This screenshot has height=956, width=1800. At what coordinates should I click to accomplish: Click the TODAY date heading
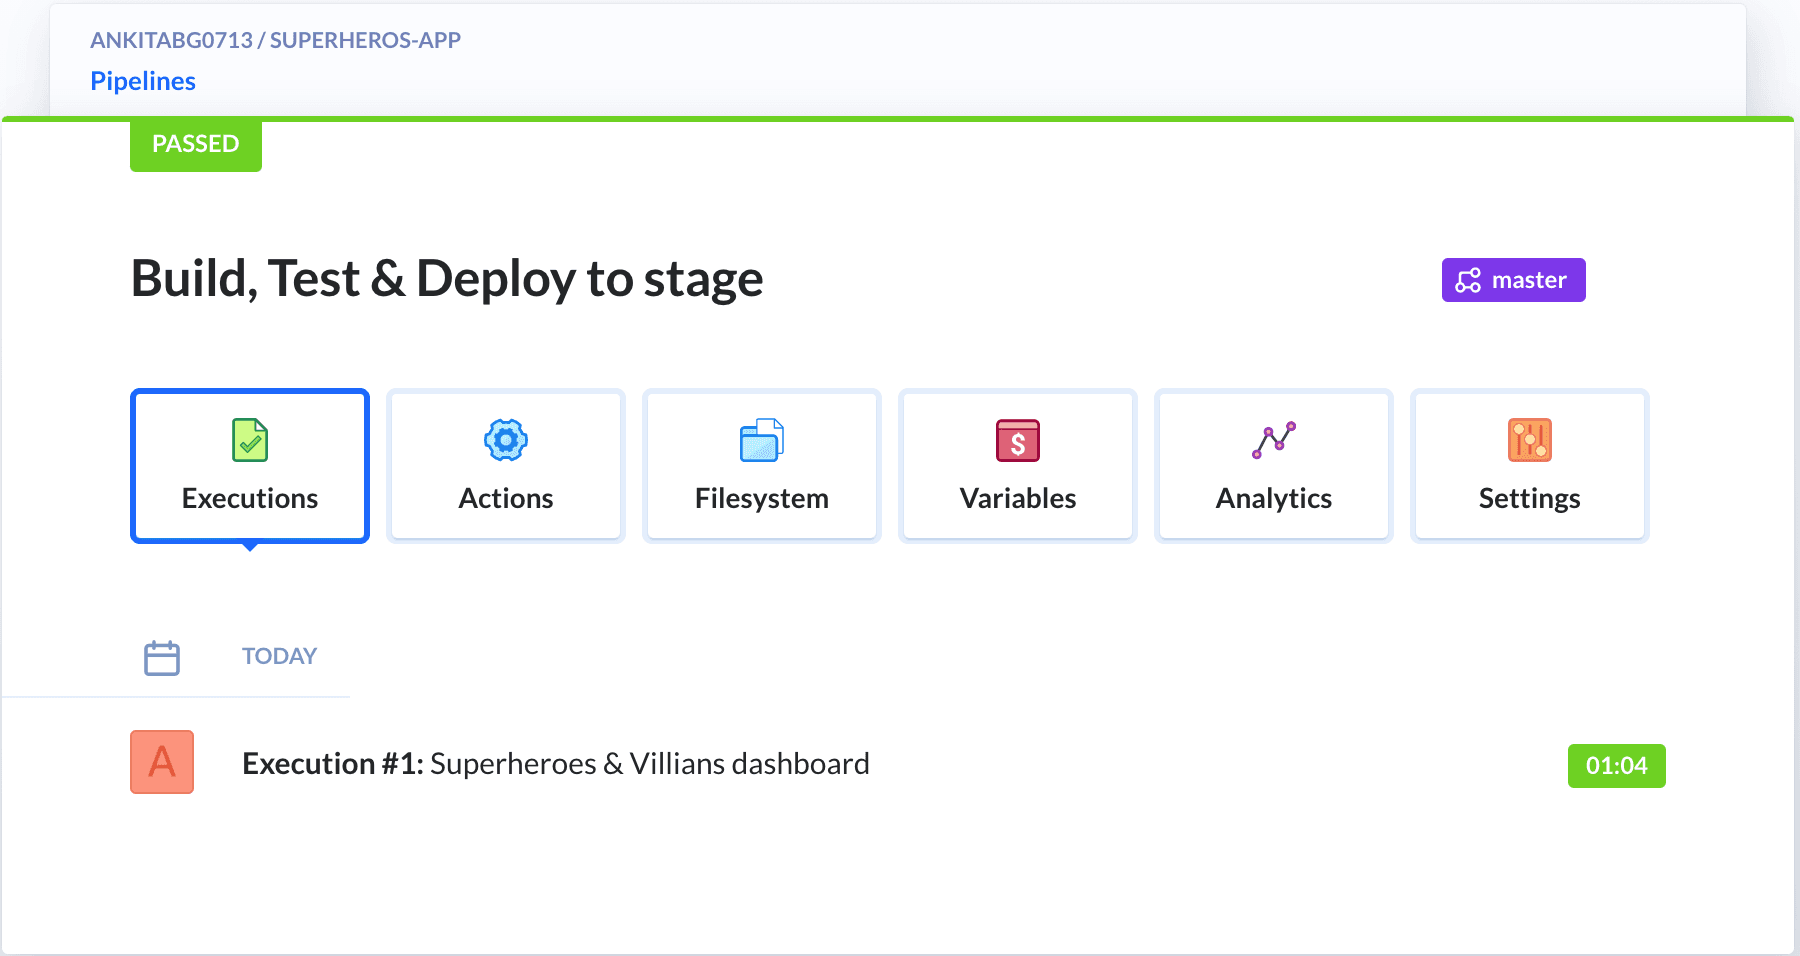[279, 656]
